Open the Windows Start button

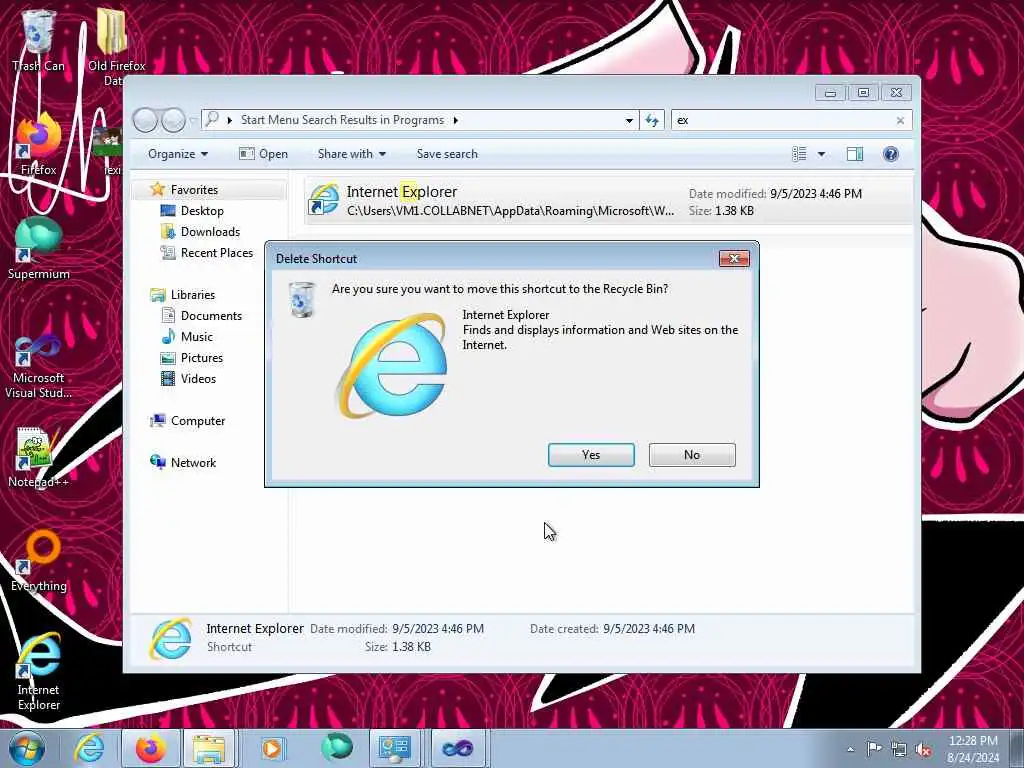pyautogui.click(x=27, y=748)
